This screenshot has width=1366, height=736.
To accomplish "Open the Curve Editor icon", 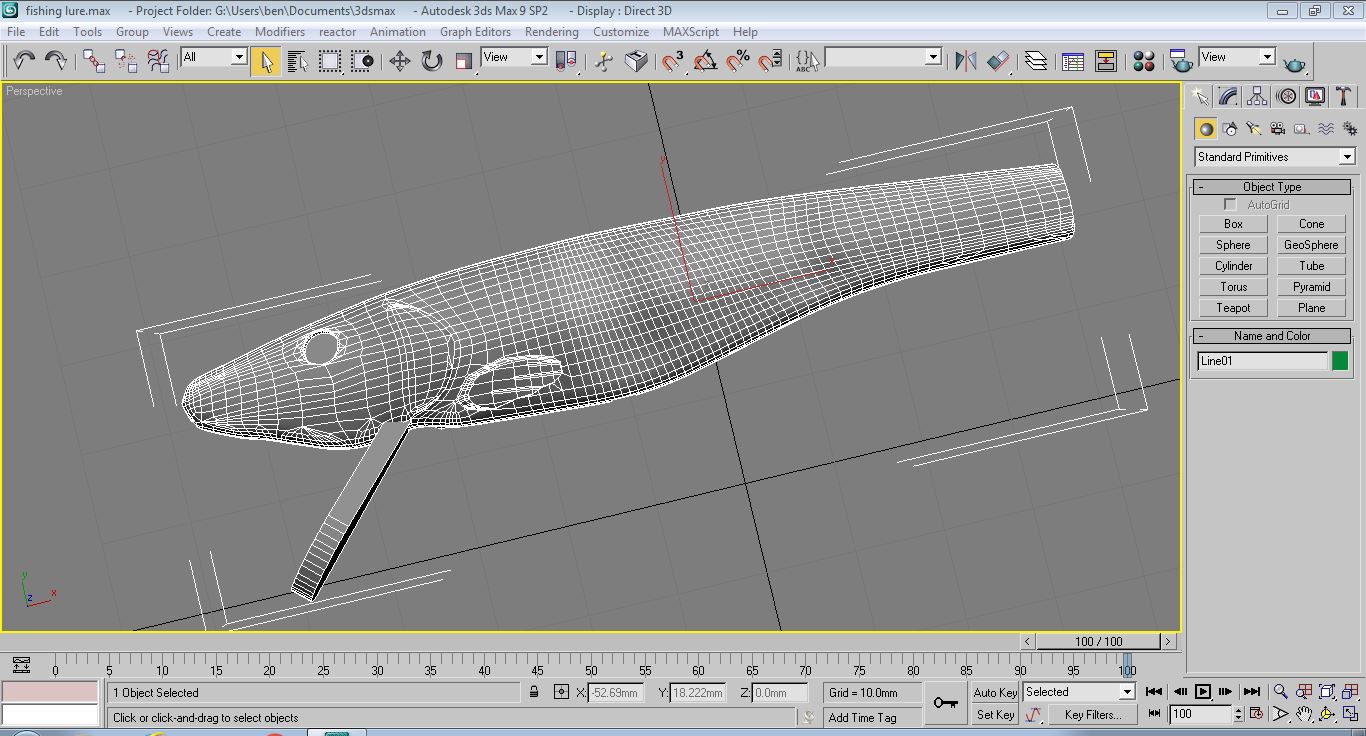I will point(1074,61).
